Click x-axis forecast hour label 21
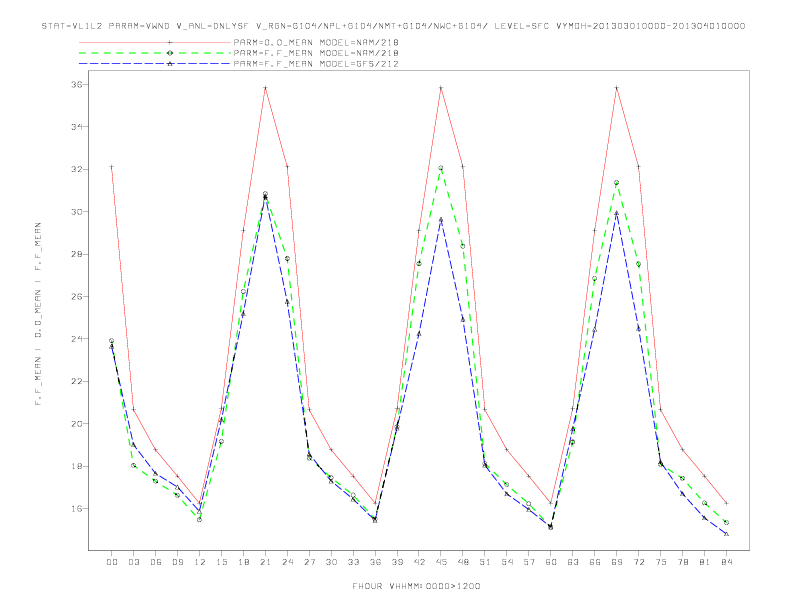The image size is (792, 612). (x=265, y=562)
